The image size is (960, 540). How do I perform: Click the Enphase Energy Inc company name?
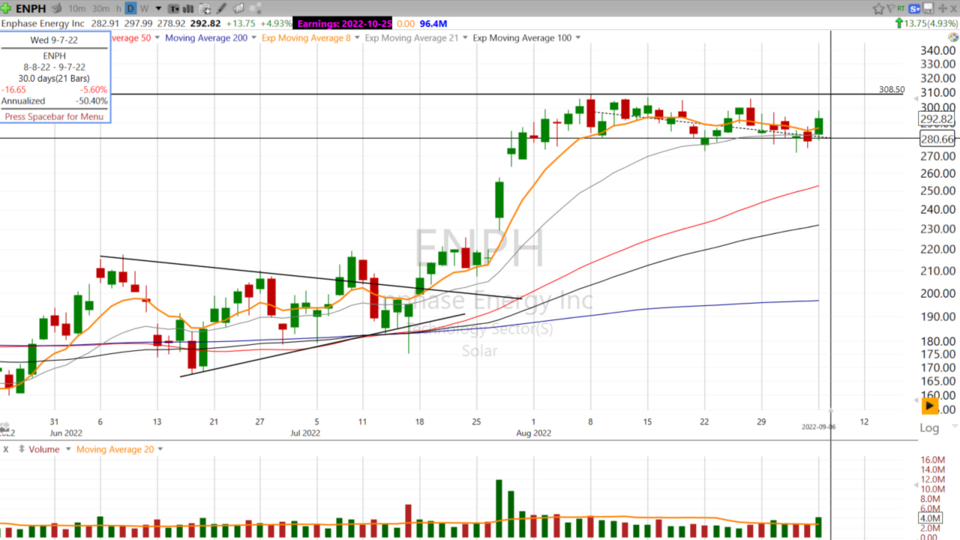tap(43, 23)
